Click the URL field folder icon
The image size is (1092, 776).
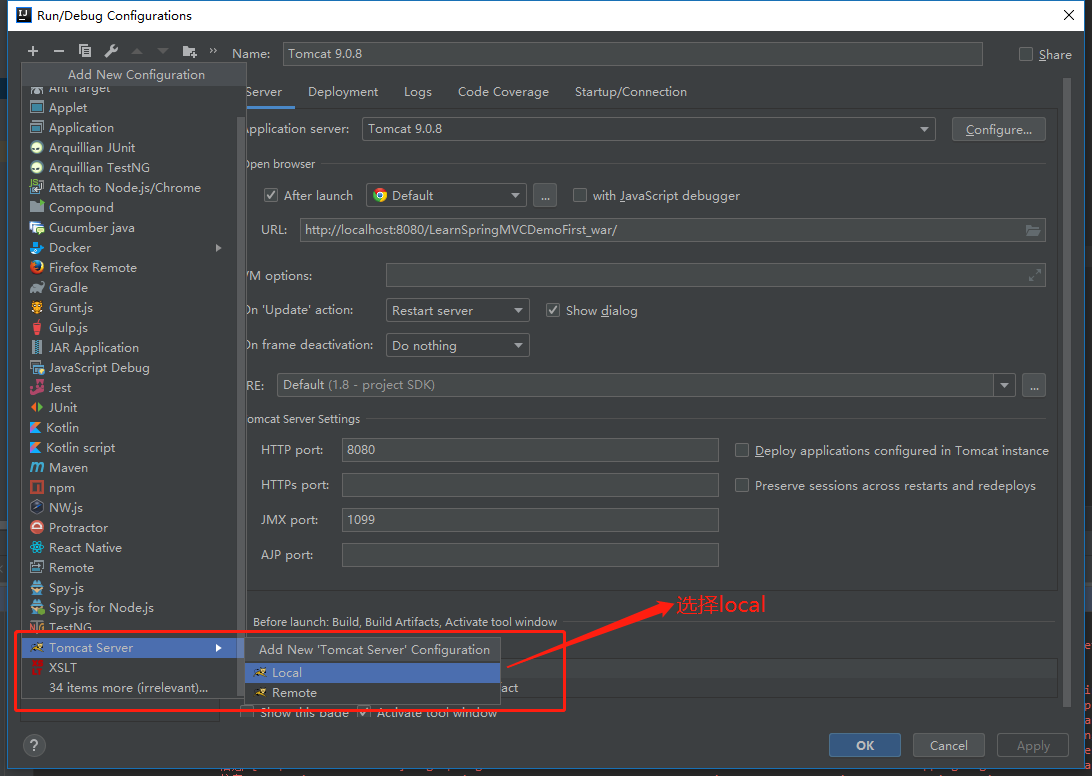(x=1033, y=231)
